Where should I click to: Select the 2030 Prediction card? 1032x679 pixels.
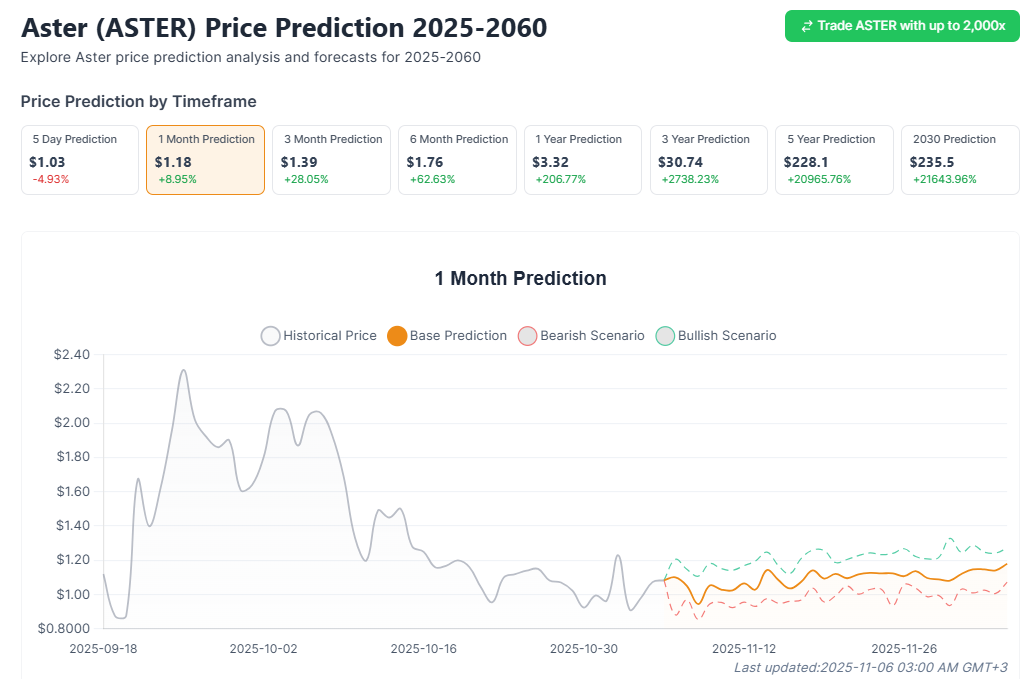960,160
